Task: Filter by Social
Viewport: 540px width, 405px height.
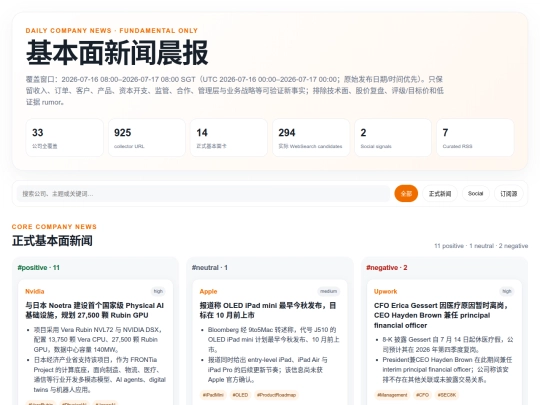Action: pos(476,194)
